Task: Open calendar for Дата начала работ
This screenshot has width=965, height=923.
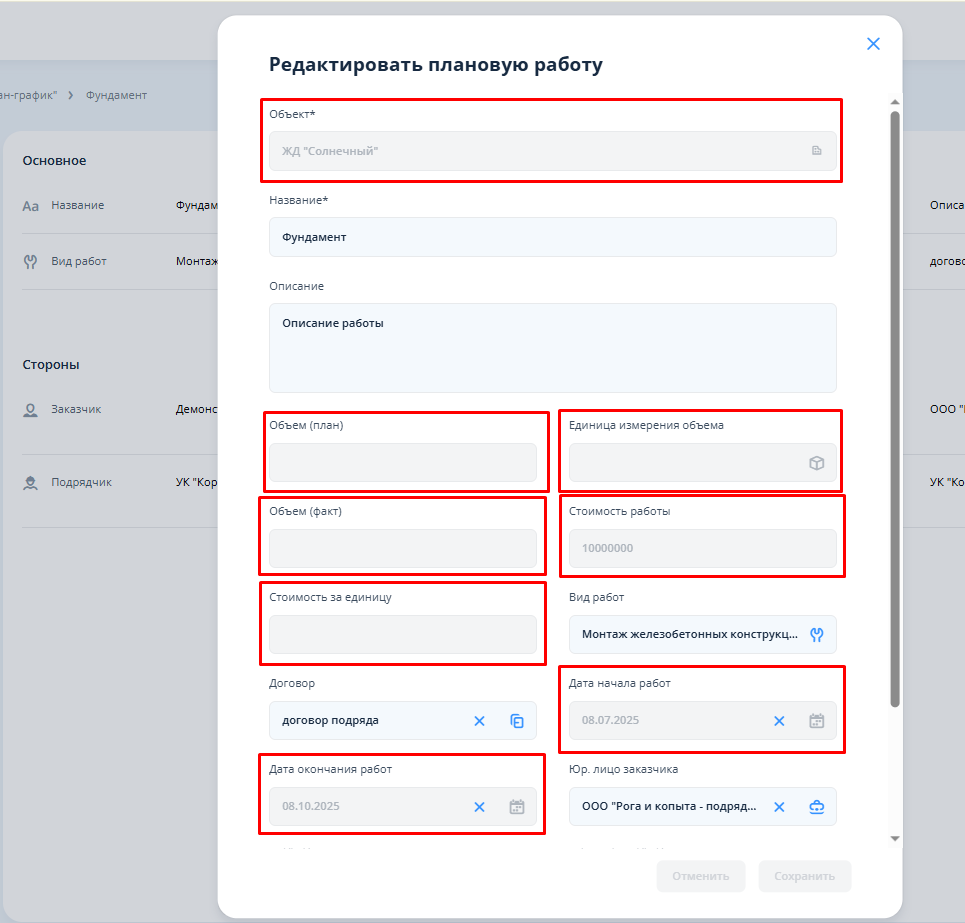Action: (816, 721)
